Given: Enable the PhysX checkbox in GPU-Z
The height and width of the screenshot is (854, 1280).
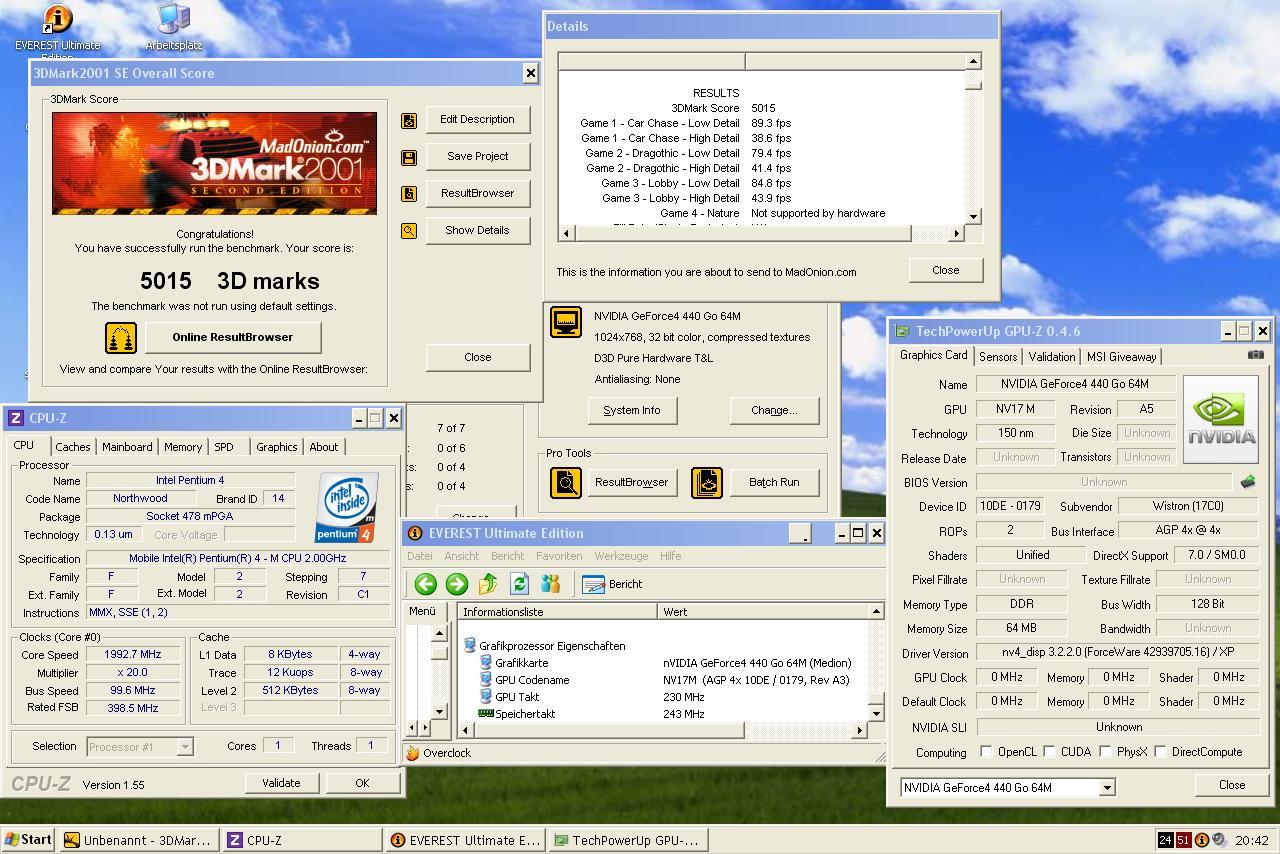Looking at the screenshot, I should [1105, 752].
